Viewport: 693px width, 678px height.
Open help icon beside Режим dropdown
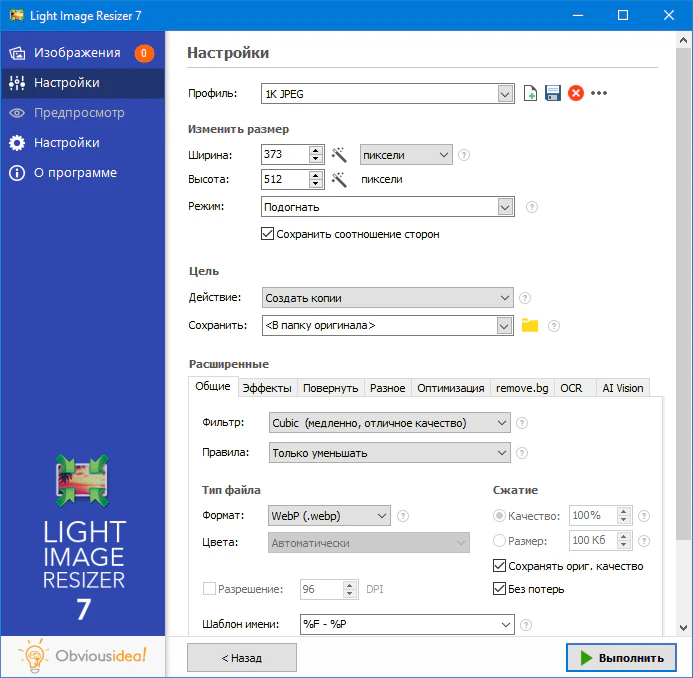pos(532,207)
